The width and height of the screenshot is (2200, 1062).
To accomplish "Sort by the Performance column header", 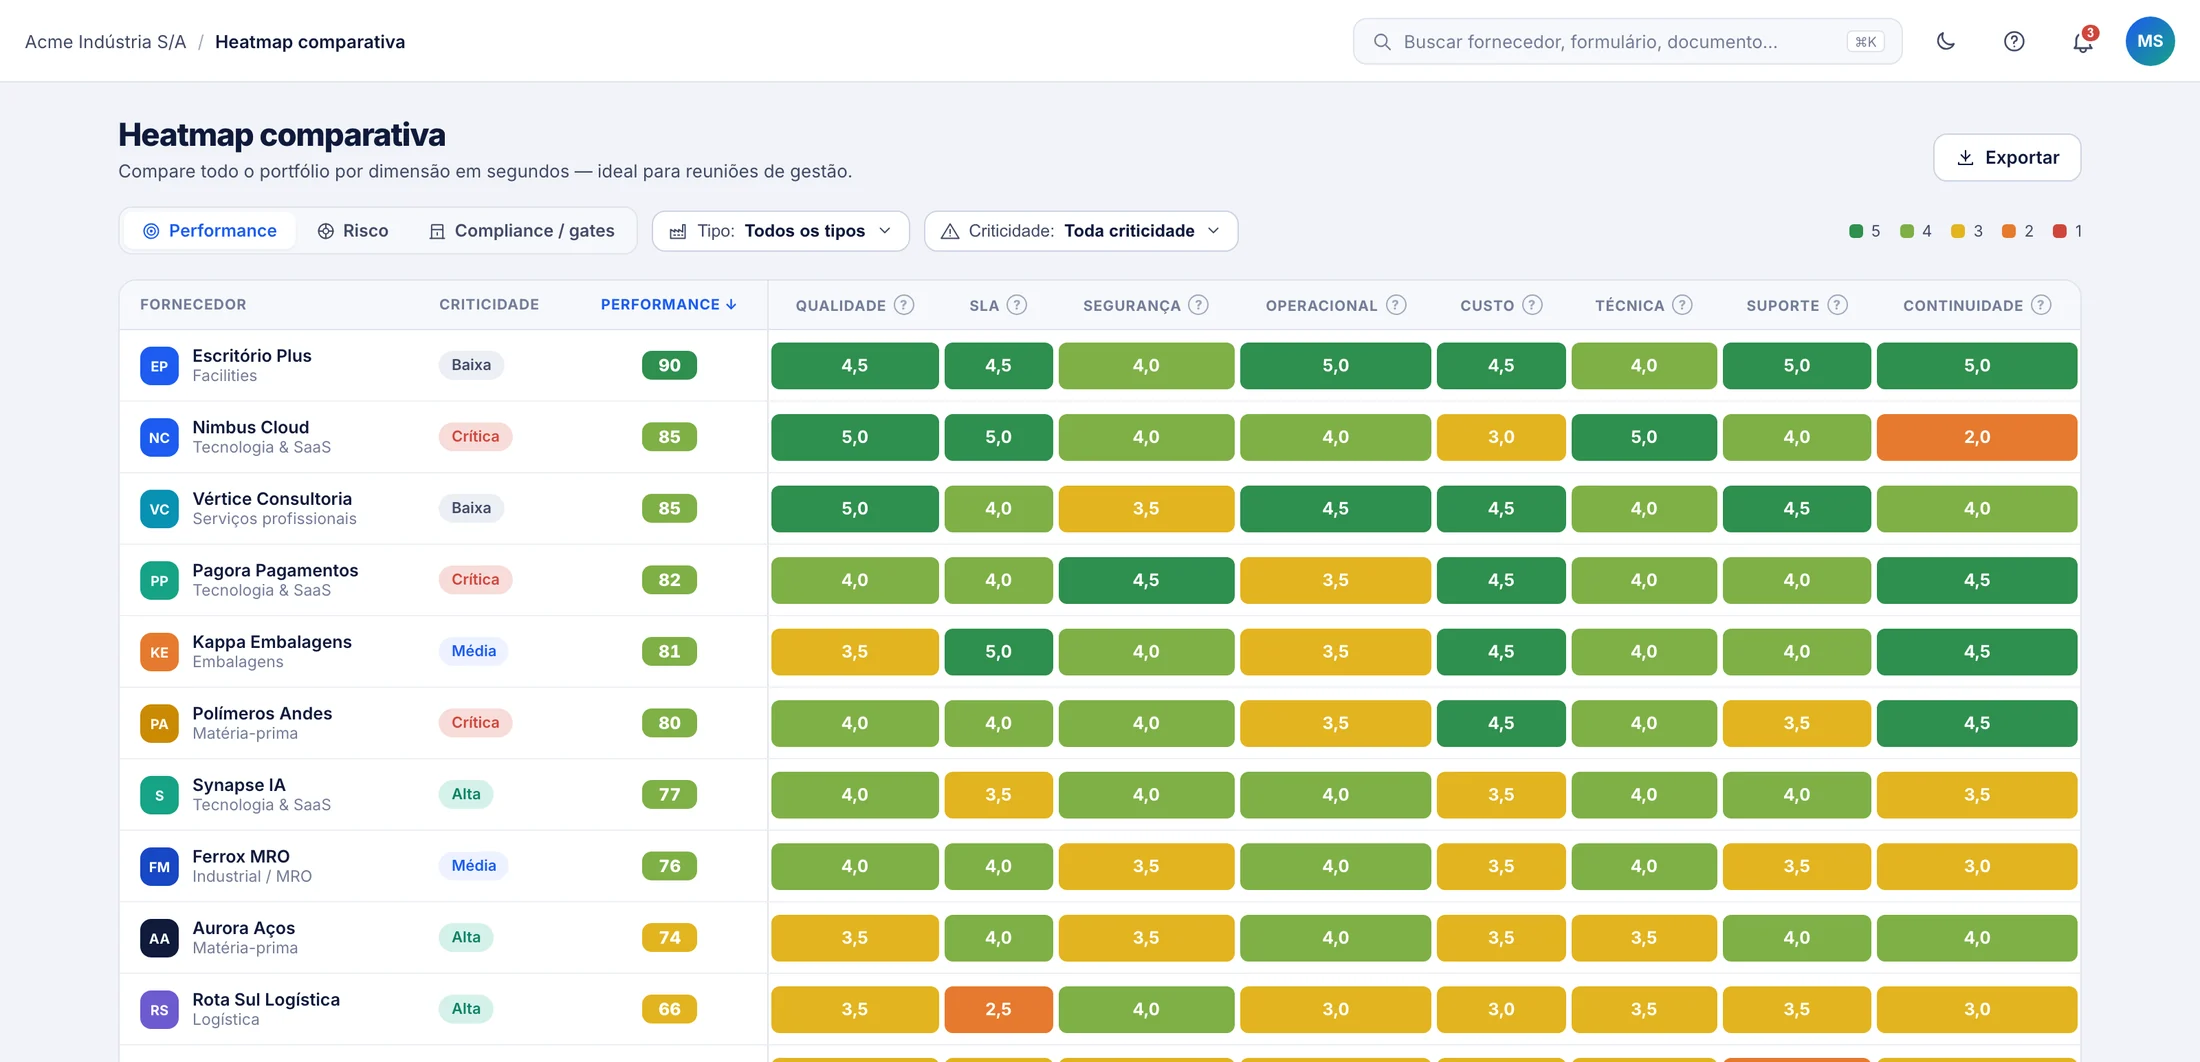I will click(668, 304).
